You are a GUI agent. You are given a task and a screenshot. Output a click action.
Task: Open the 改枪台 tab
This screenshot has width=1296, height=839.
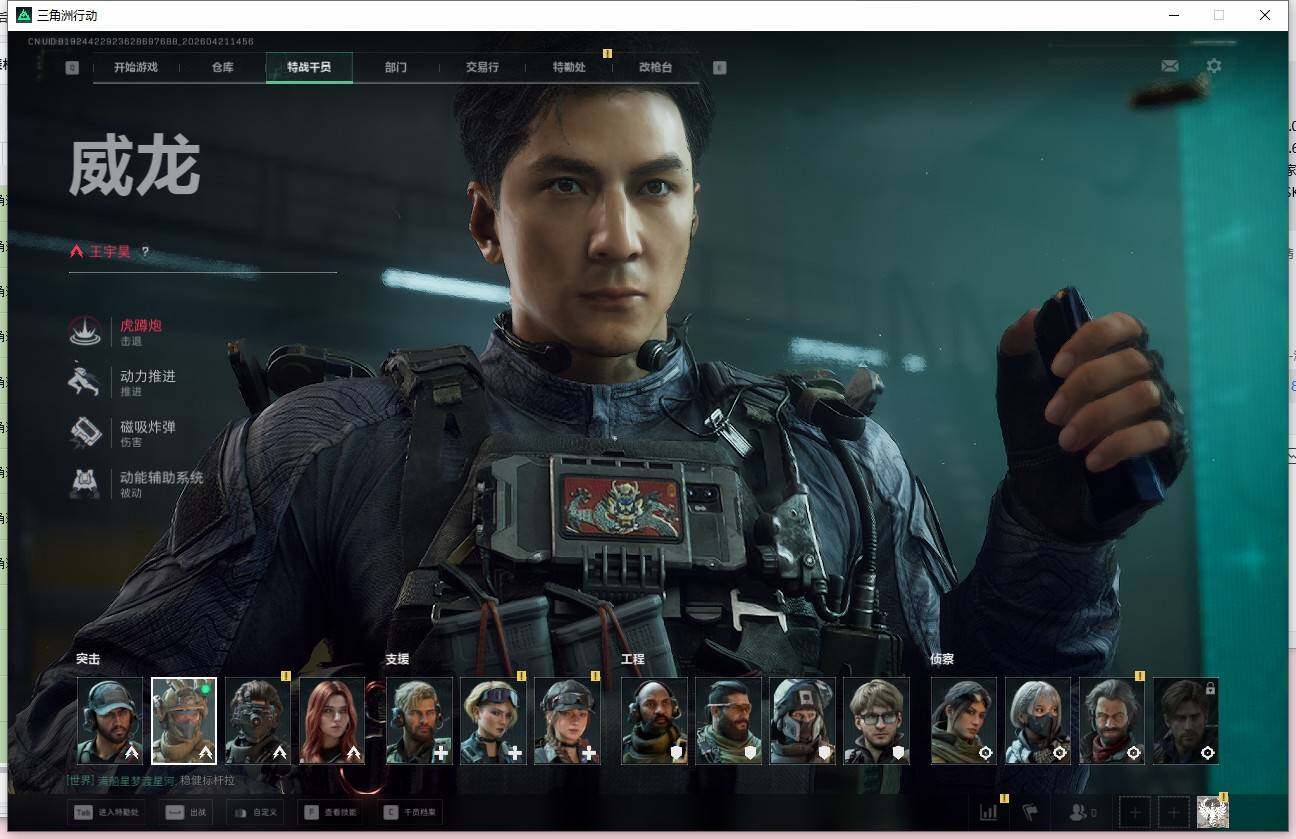[656, 67]
